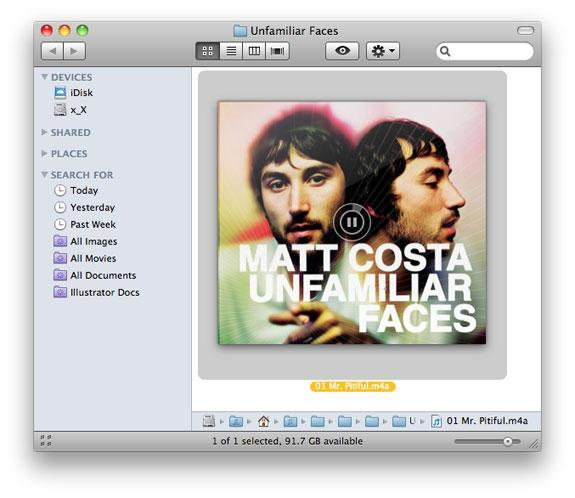Switch to column view mode

(254, 51)
